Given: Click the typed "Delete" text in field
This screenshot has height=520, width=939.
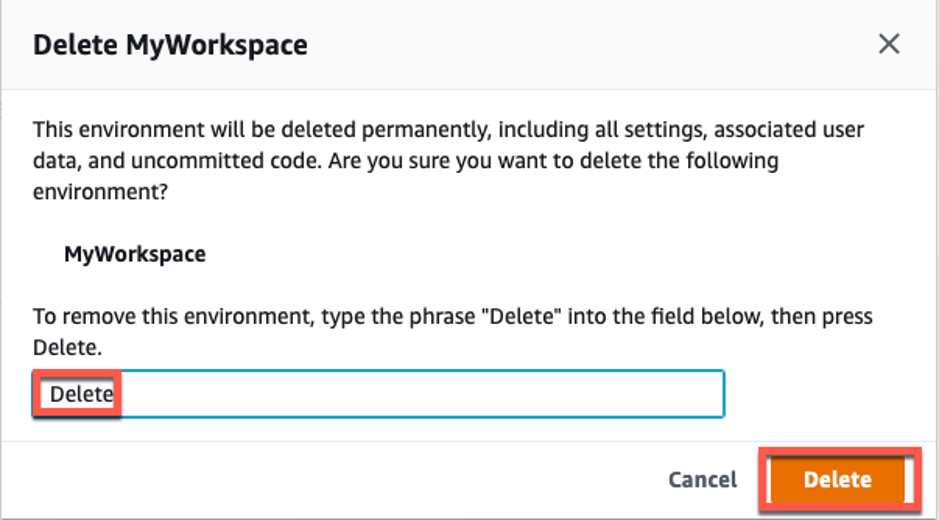Looking at the screenshot, I should (x=81, y=394).
